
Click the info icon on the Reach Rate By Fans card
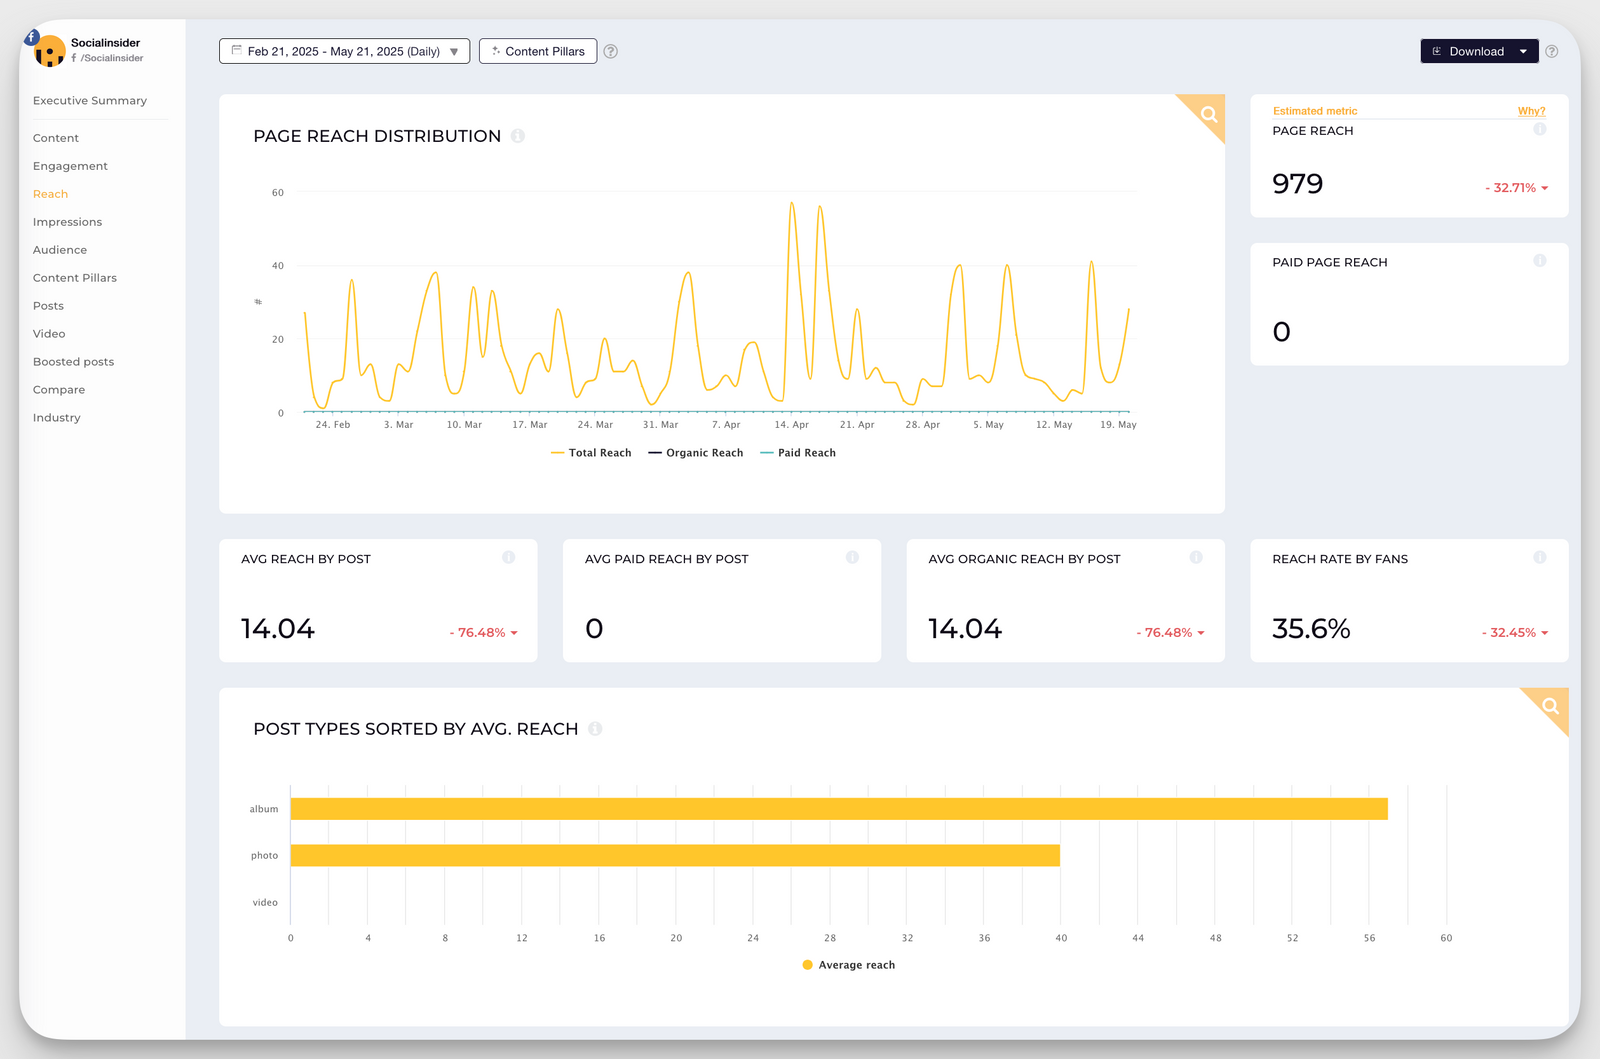pyautogui.click(x=1540, y=558)
